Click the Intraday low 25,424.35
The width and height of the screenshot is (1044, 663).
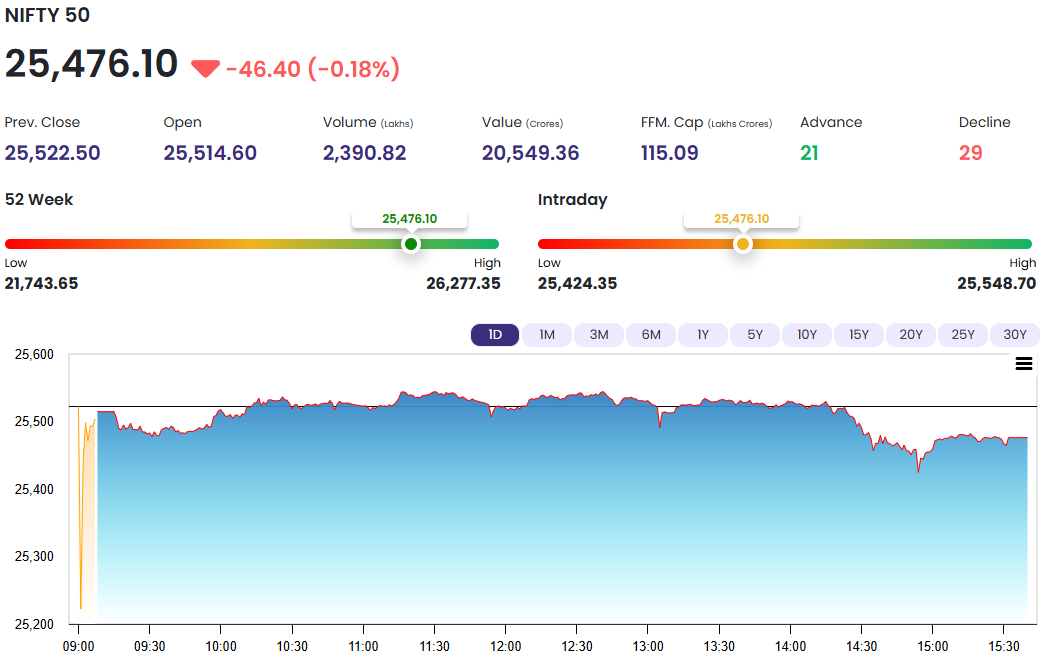coord(577,284)
